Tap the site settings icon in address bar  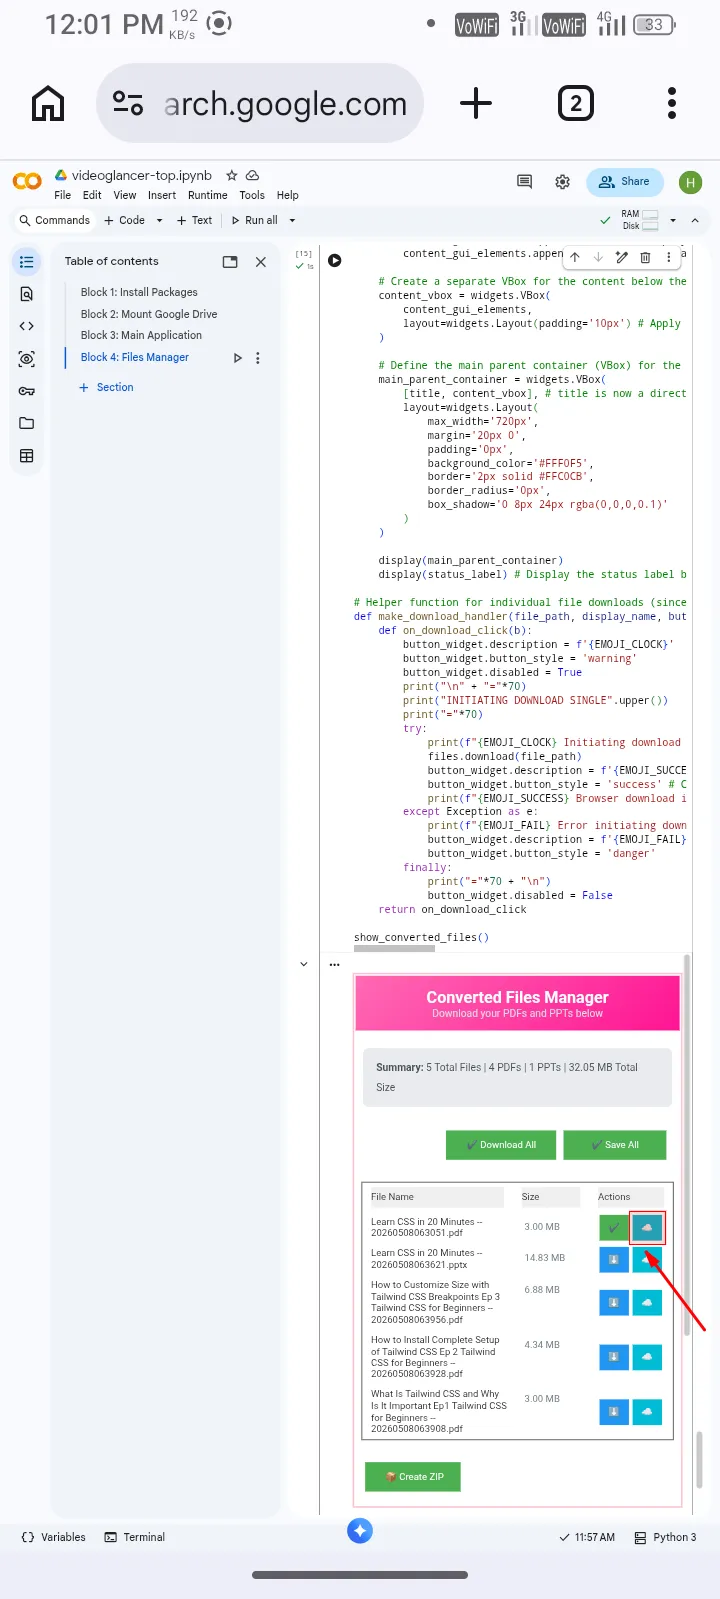click(x=128, y=103)
